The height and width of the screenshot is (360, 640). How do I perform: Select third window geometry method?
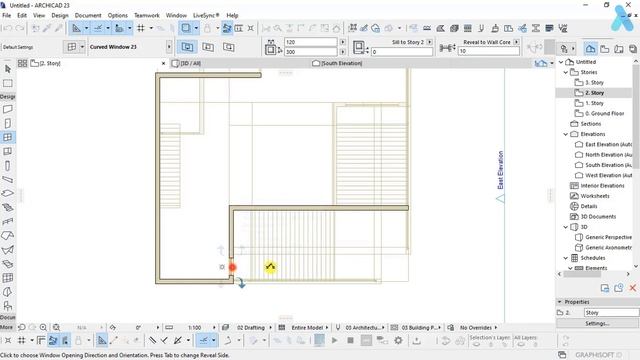[229, 47]
